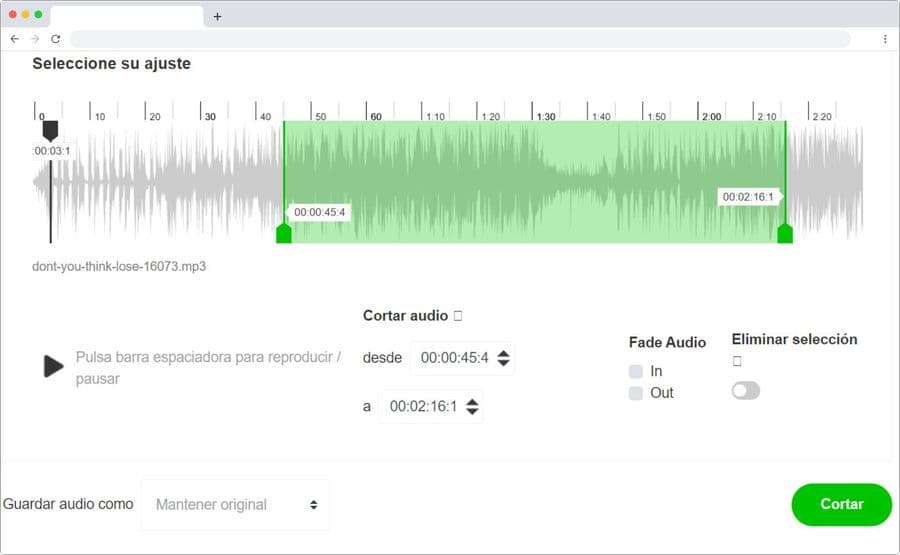900x555 pixels.
Task: Click the 2:00 mark on the timeline ruler
Action: pos(711,117)
